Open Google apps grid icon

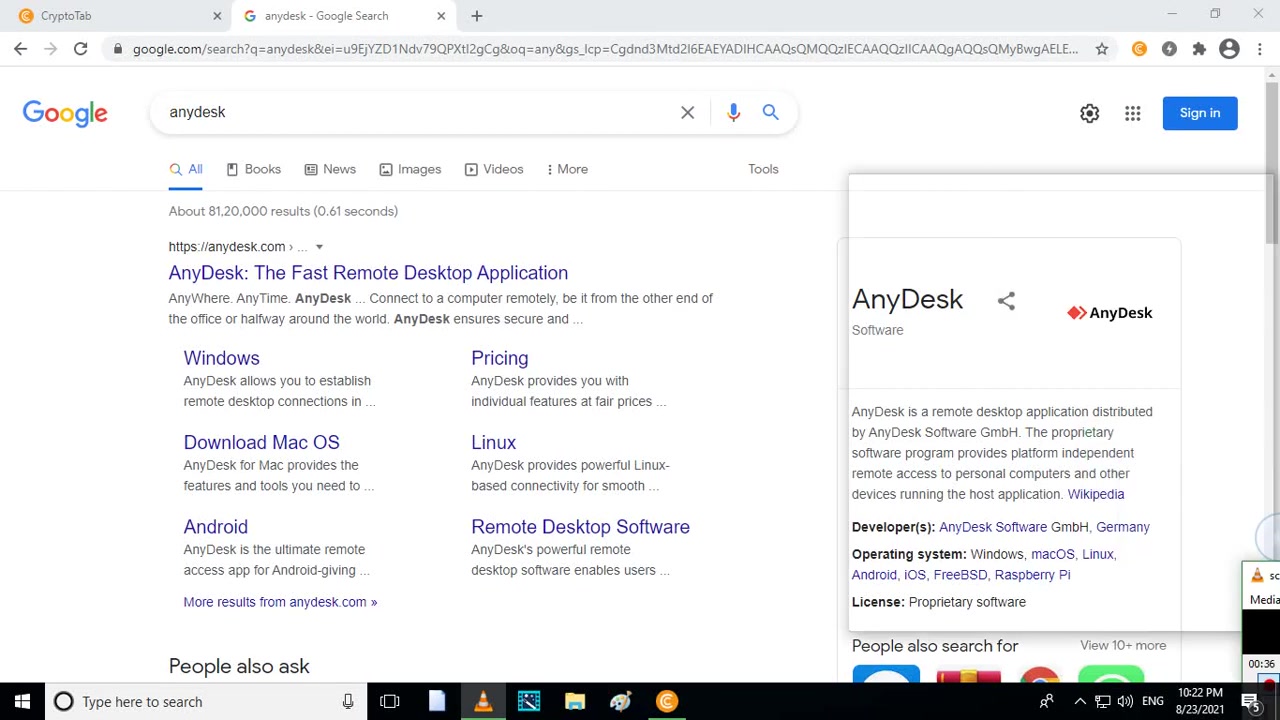[1132, 113]
